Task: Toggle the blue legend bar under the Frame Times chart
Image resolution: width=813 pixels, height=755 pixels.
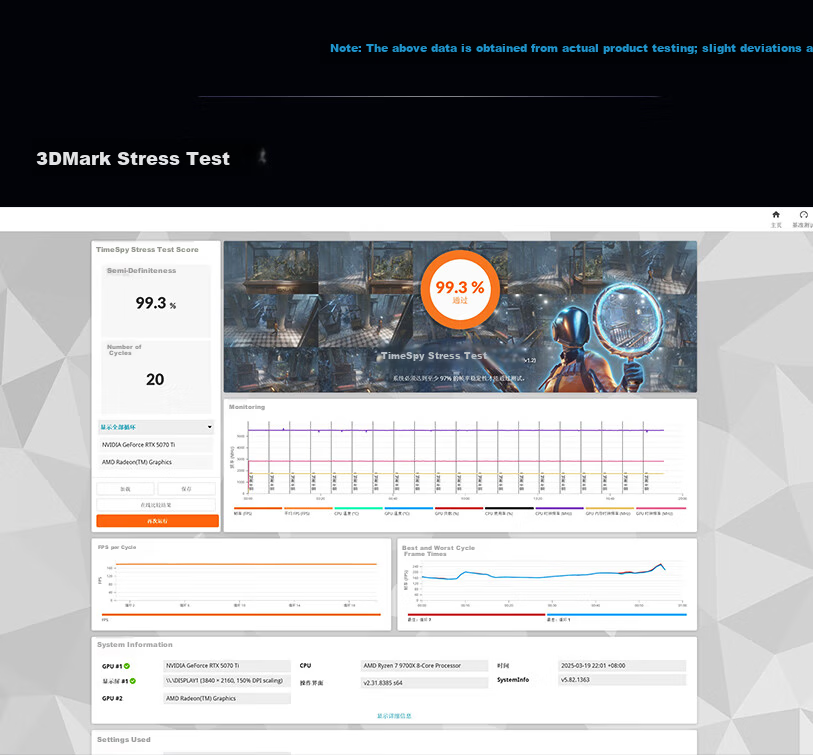Action: tap(616, 614)
